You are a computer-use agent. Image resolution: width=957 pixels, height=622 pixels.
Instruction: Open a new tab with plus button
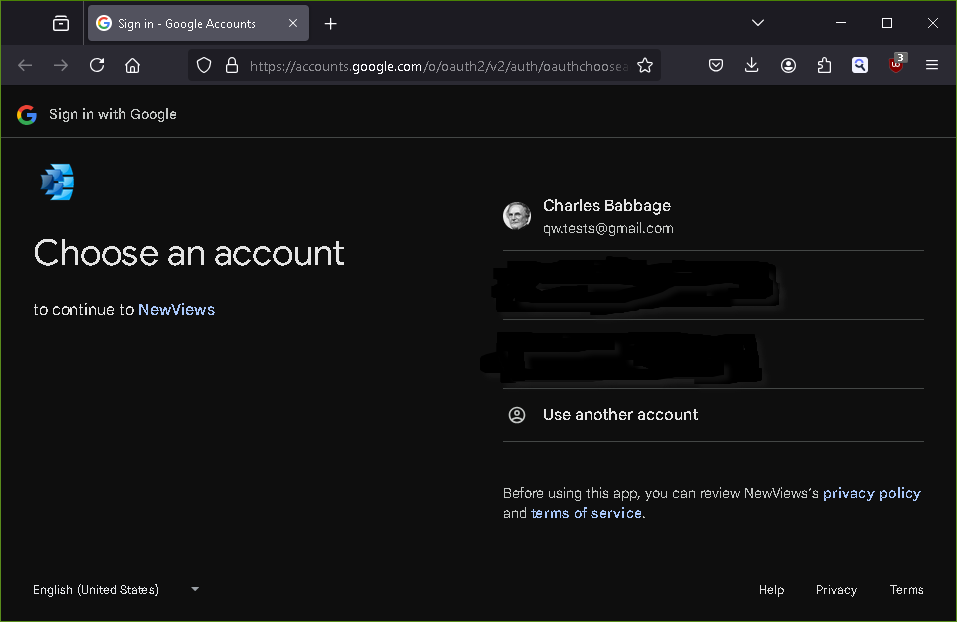[x=331, y=23]
